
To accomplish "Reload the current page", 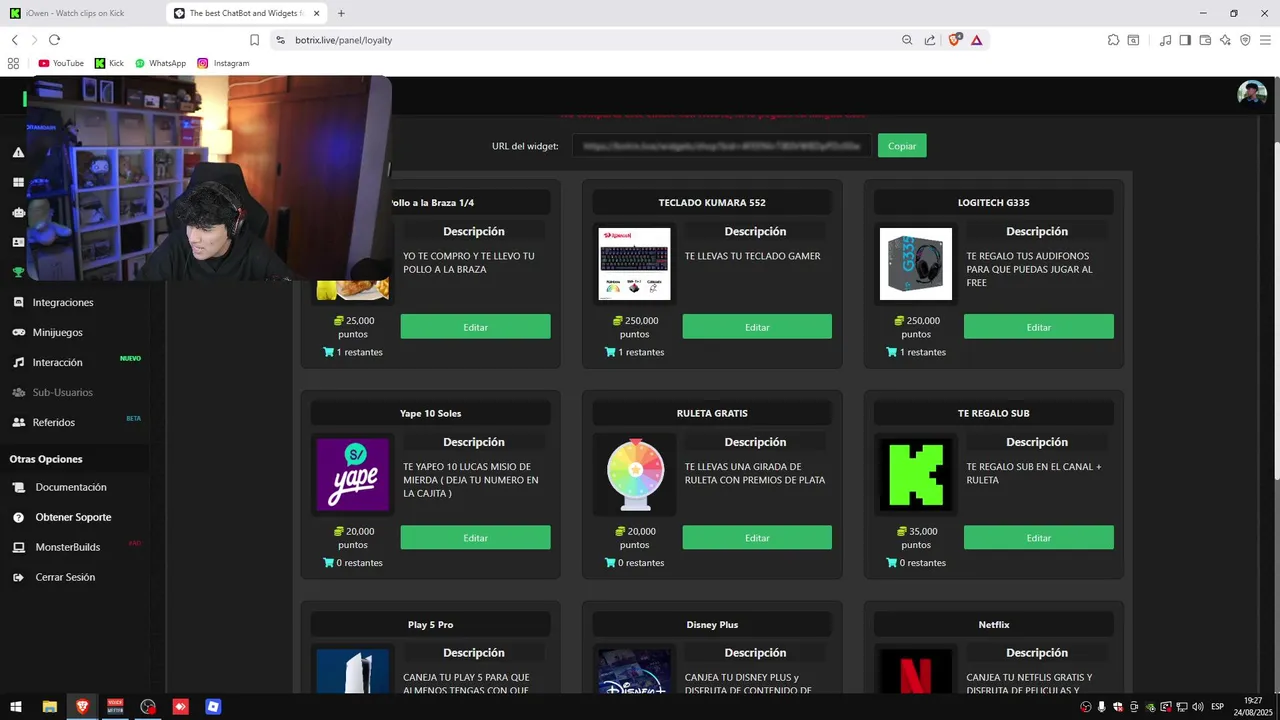I will pos(54,40).
